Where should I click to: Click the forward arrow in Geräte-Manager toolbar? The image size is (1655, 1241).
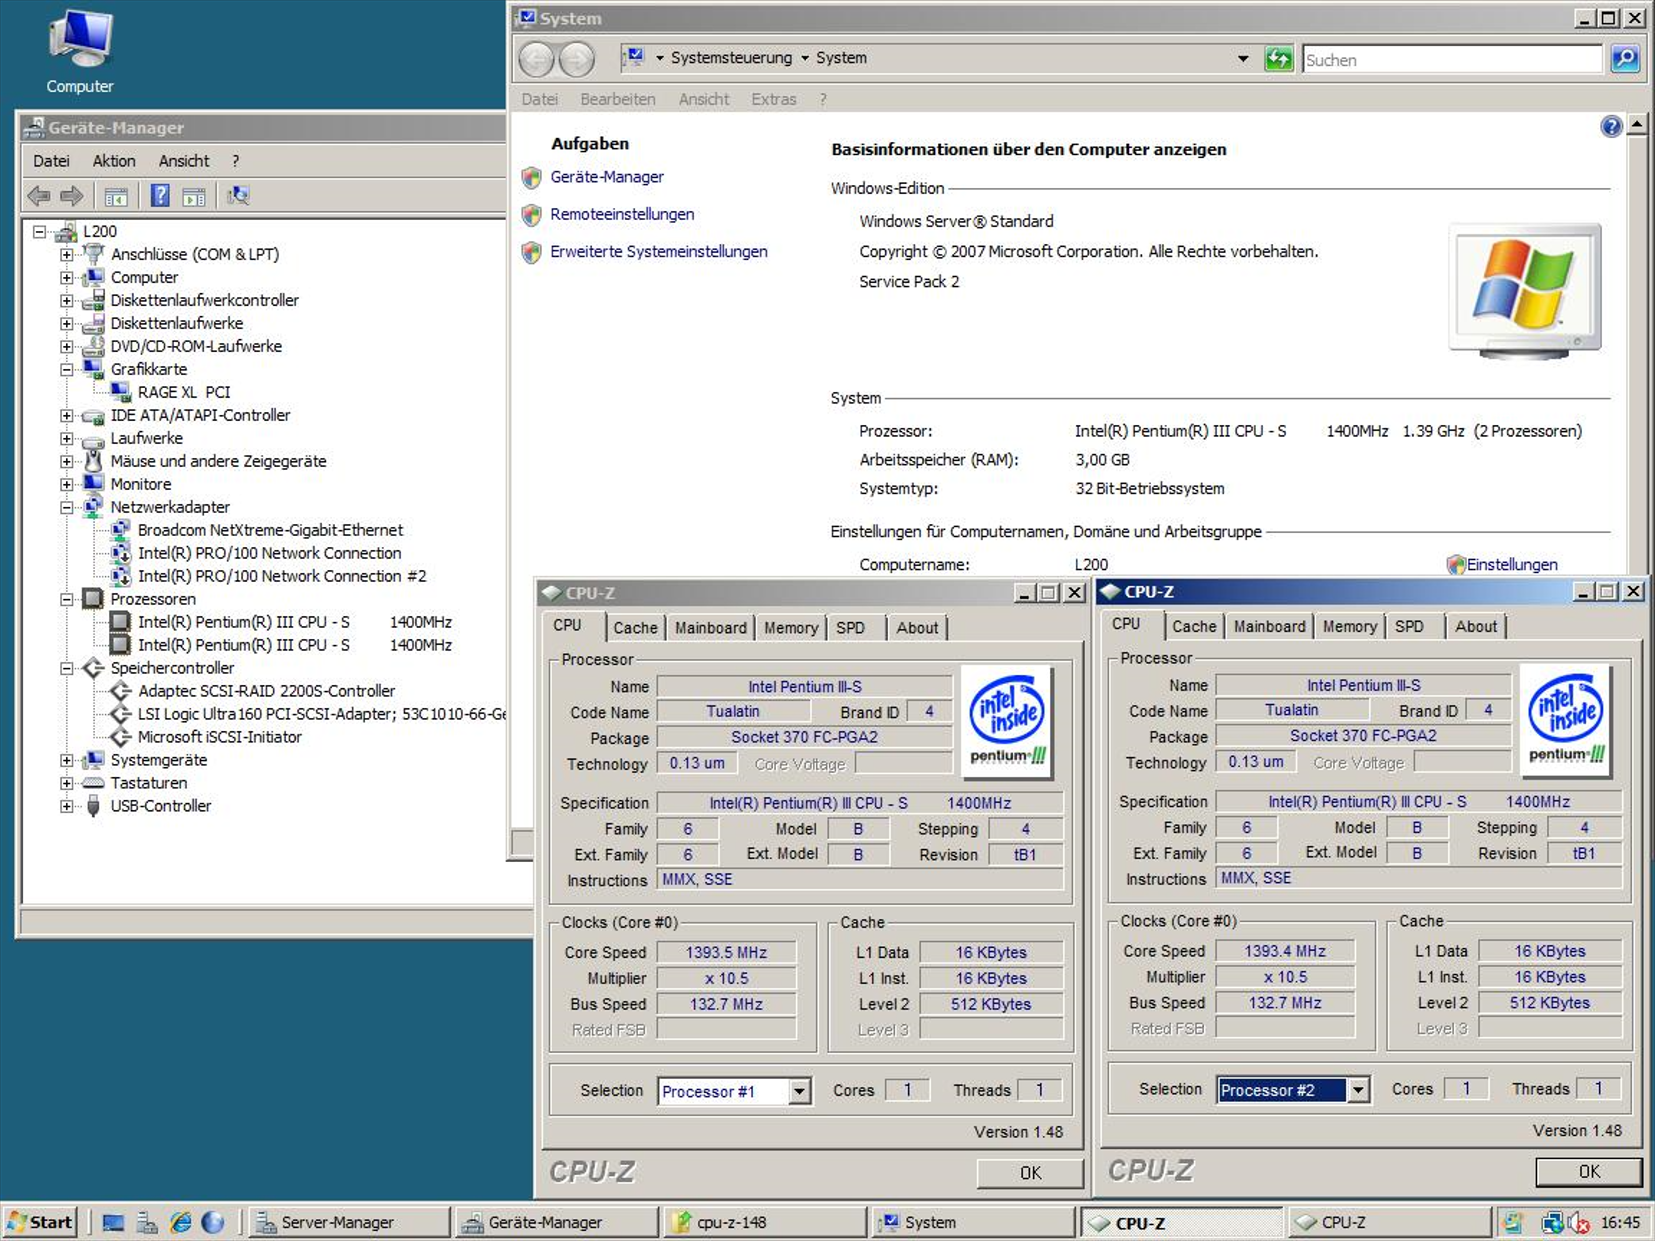point(72,196)
